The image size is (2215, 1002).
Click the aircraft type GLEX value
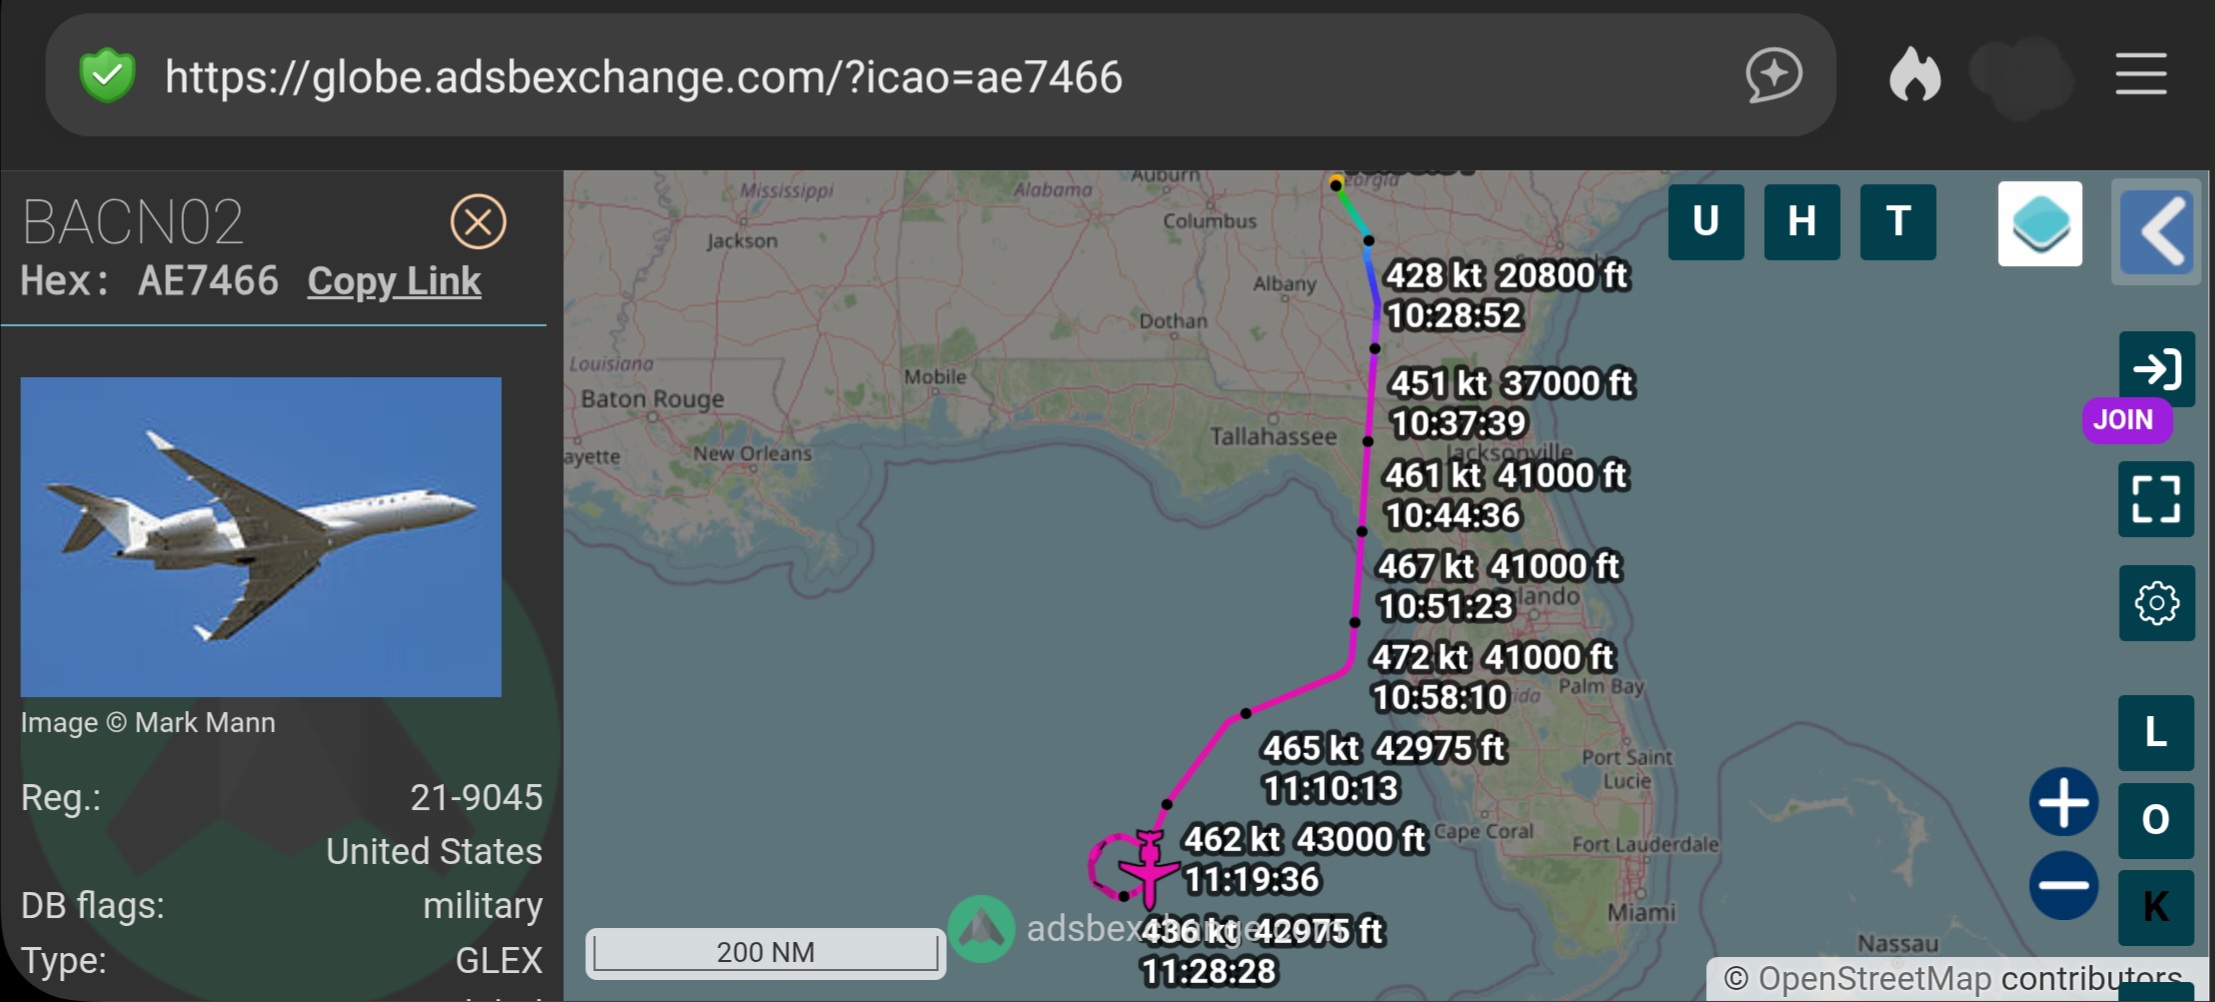pyautogui.click(x=499, y=961)
